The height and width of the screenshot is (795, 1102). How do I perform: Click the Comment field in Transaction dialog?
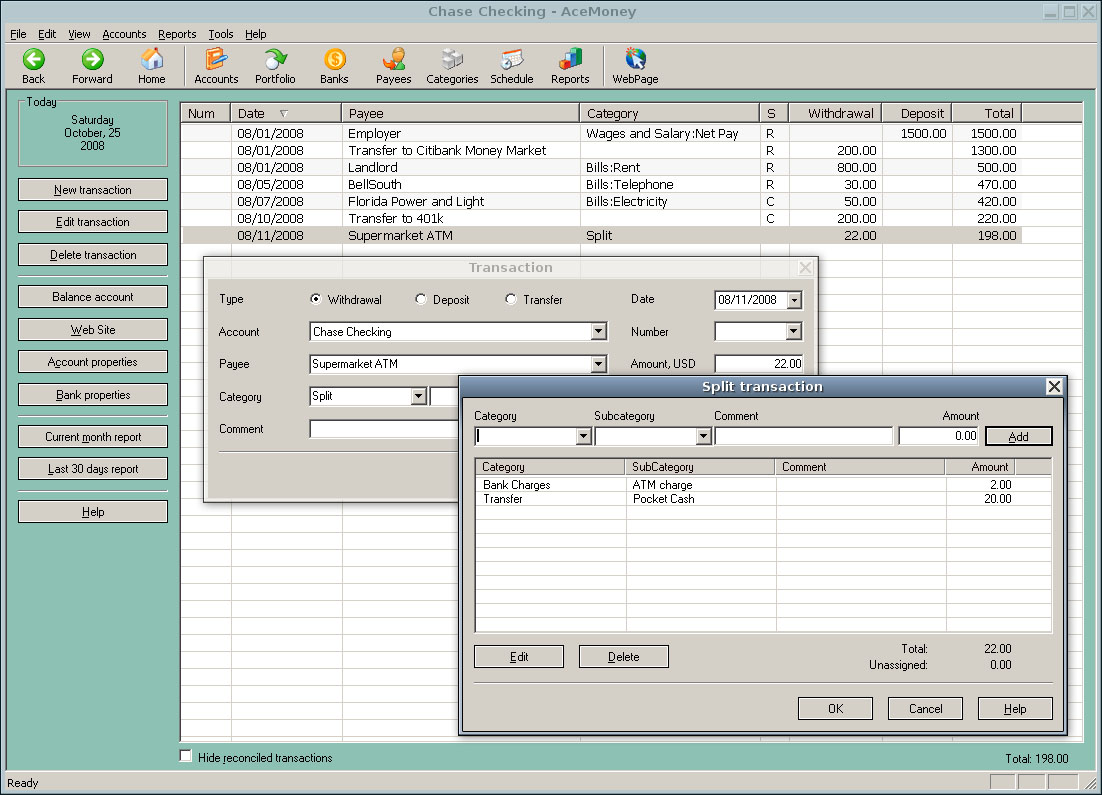[x=384, y=429]
